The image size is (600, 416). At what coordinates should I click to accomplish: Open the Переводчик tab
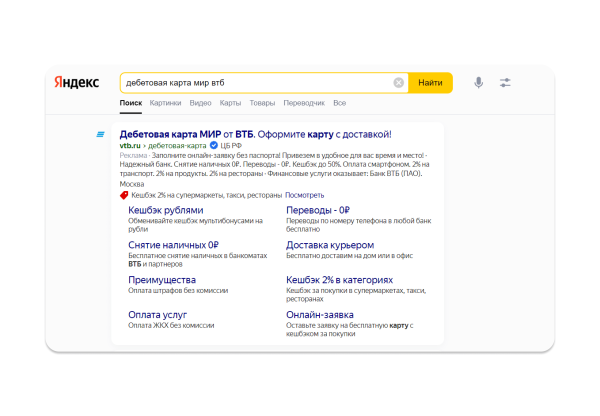click(x=304, y=103)
